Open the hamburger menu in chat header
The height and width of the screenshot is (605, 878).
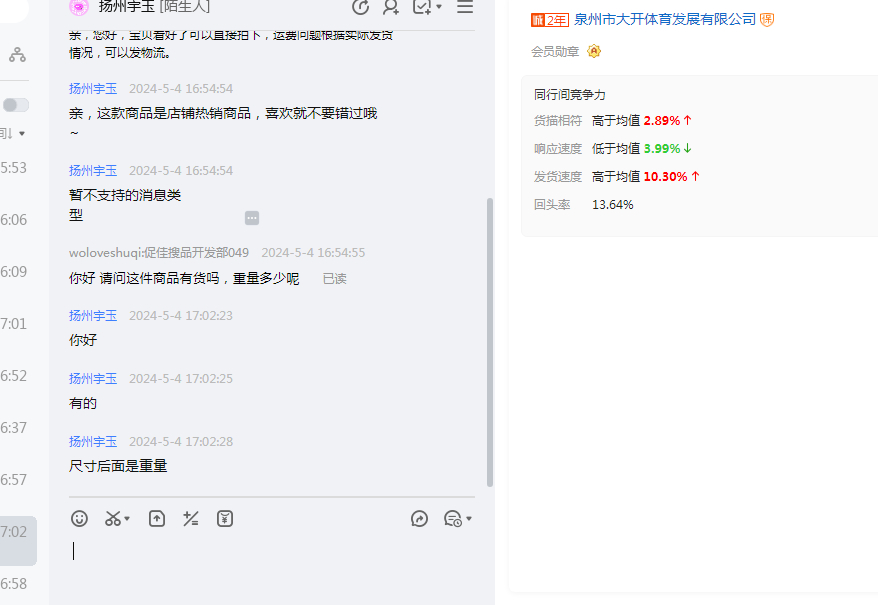(x=465, y=7)
